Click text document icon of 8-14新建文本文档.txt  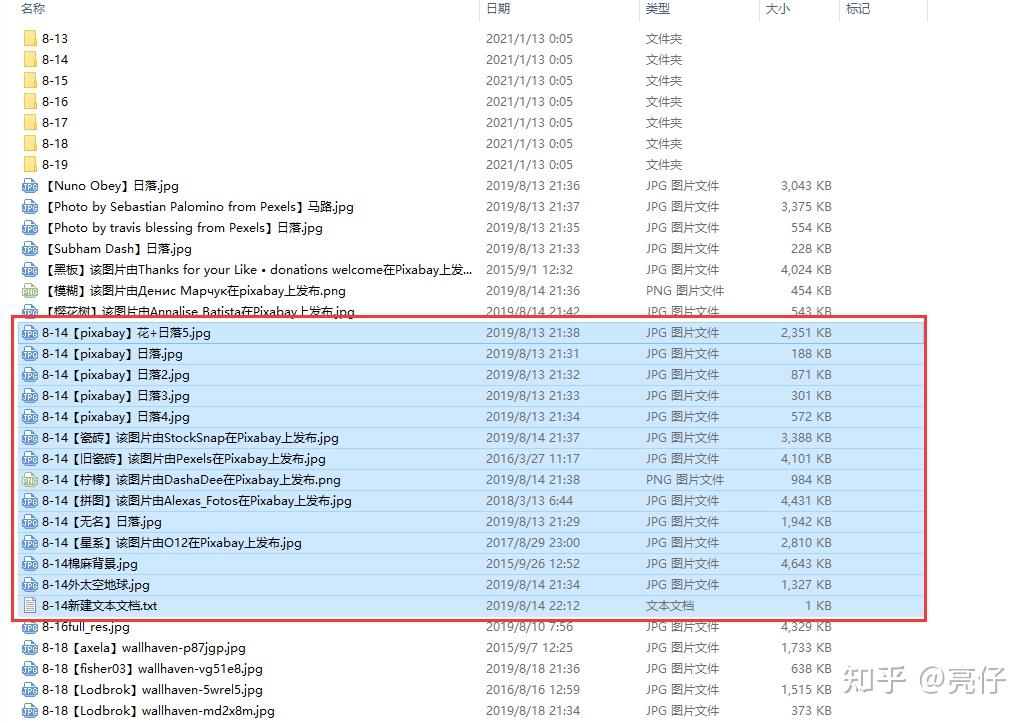pos(30,605)
